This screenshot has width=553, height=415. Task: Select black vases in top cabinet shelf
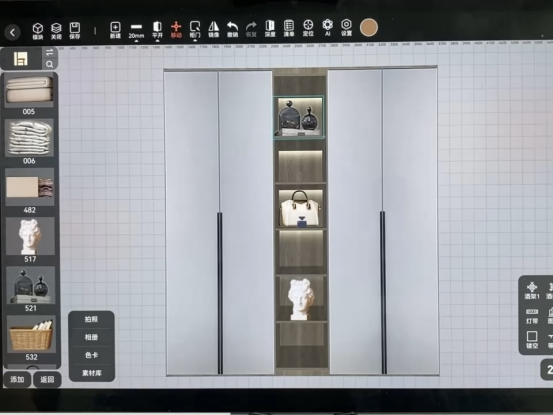[x=299, y=117]
